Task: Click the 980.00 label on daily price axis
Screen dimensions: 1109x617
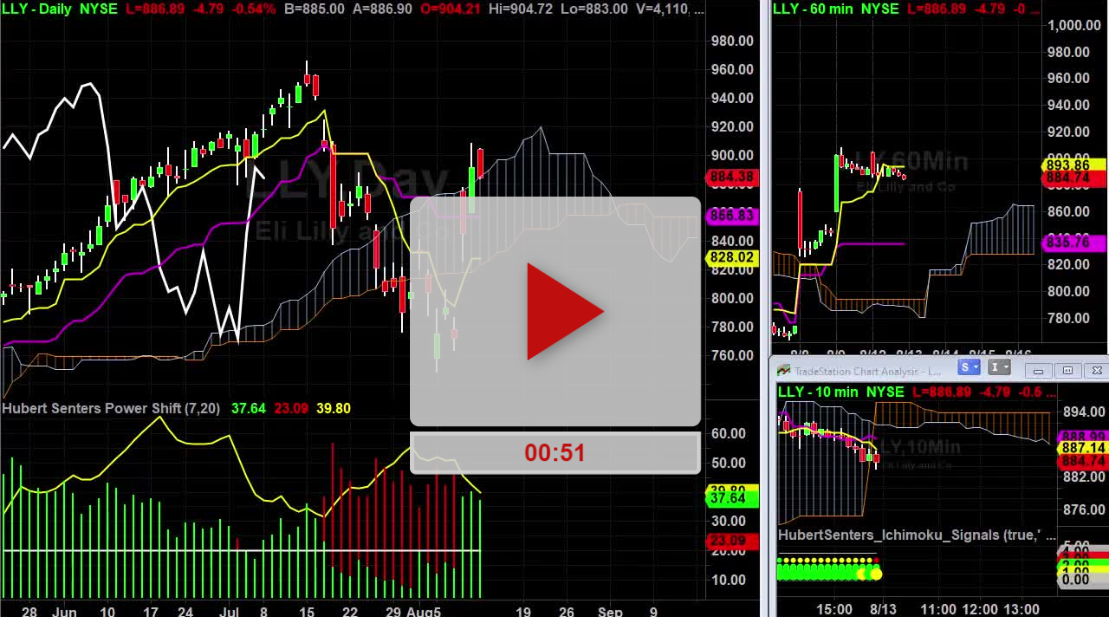Action: point(733,41)
